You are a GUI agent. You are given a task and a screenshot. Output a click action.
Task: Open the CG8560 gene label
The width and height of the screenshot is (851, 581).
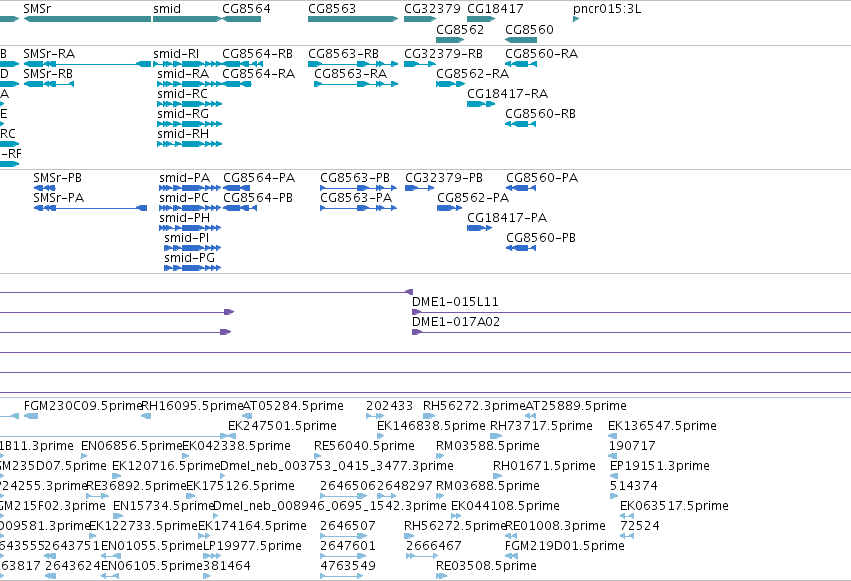point(529,29)
